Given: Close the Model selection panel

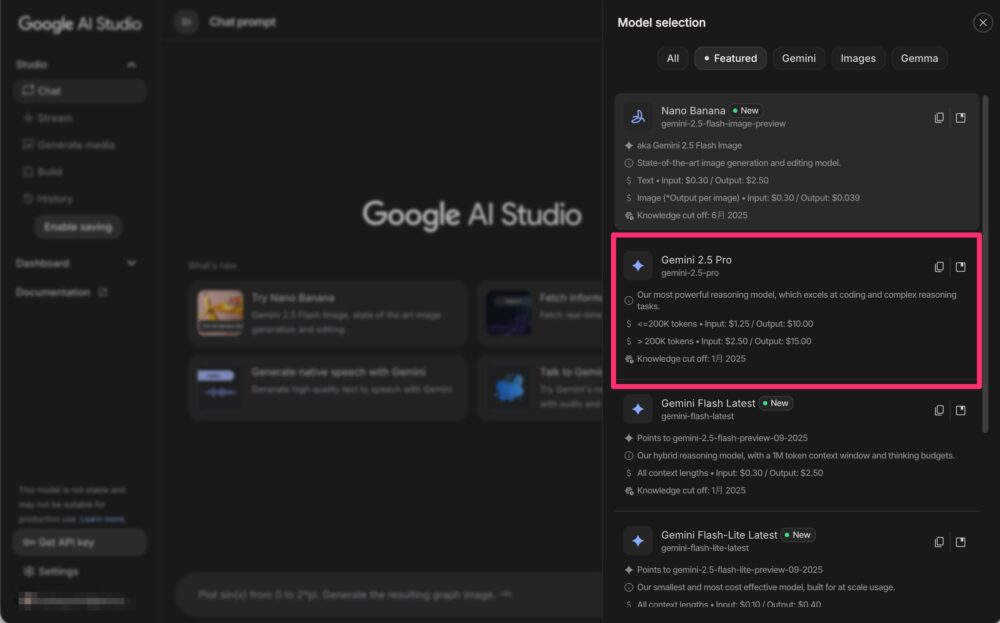Looking at the screenshot, I should click(x=982, y=23).
